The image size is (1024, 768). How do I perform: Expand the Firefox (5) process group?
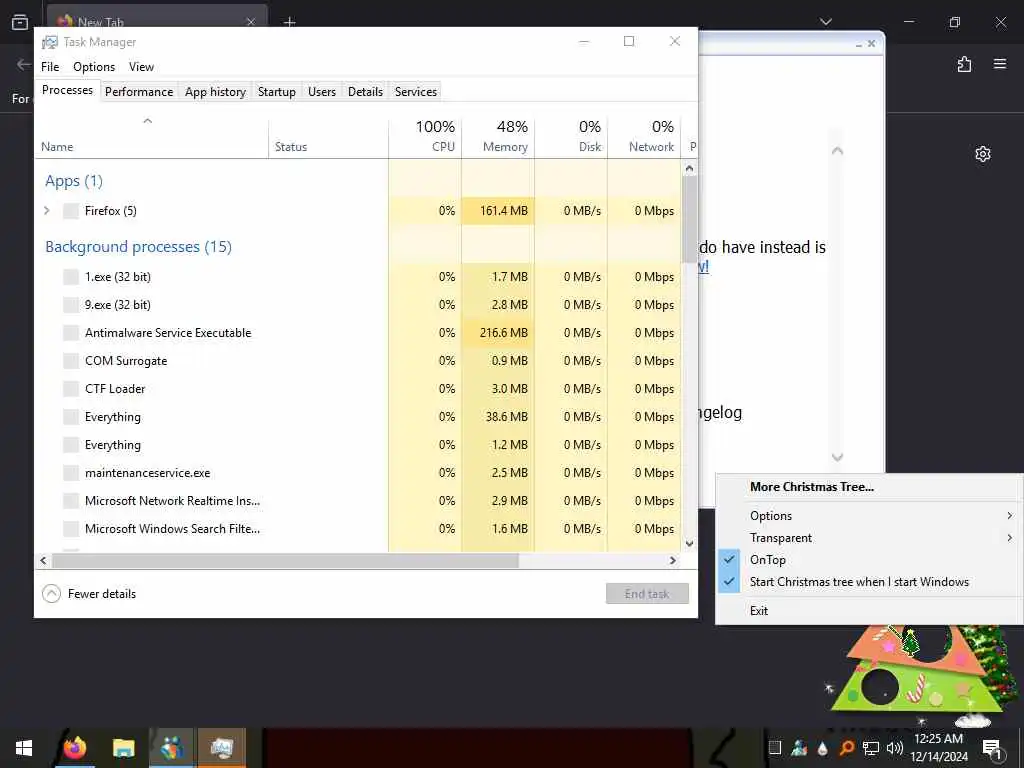click(46, 211)
